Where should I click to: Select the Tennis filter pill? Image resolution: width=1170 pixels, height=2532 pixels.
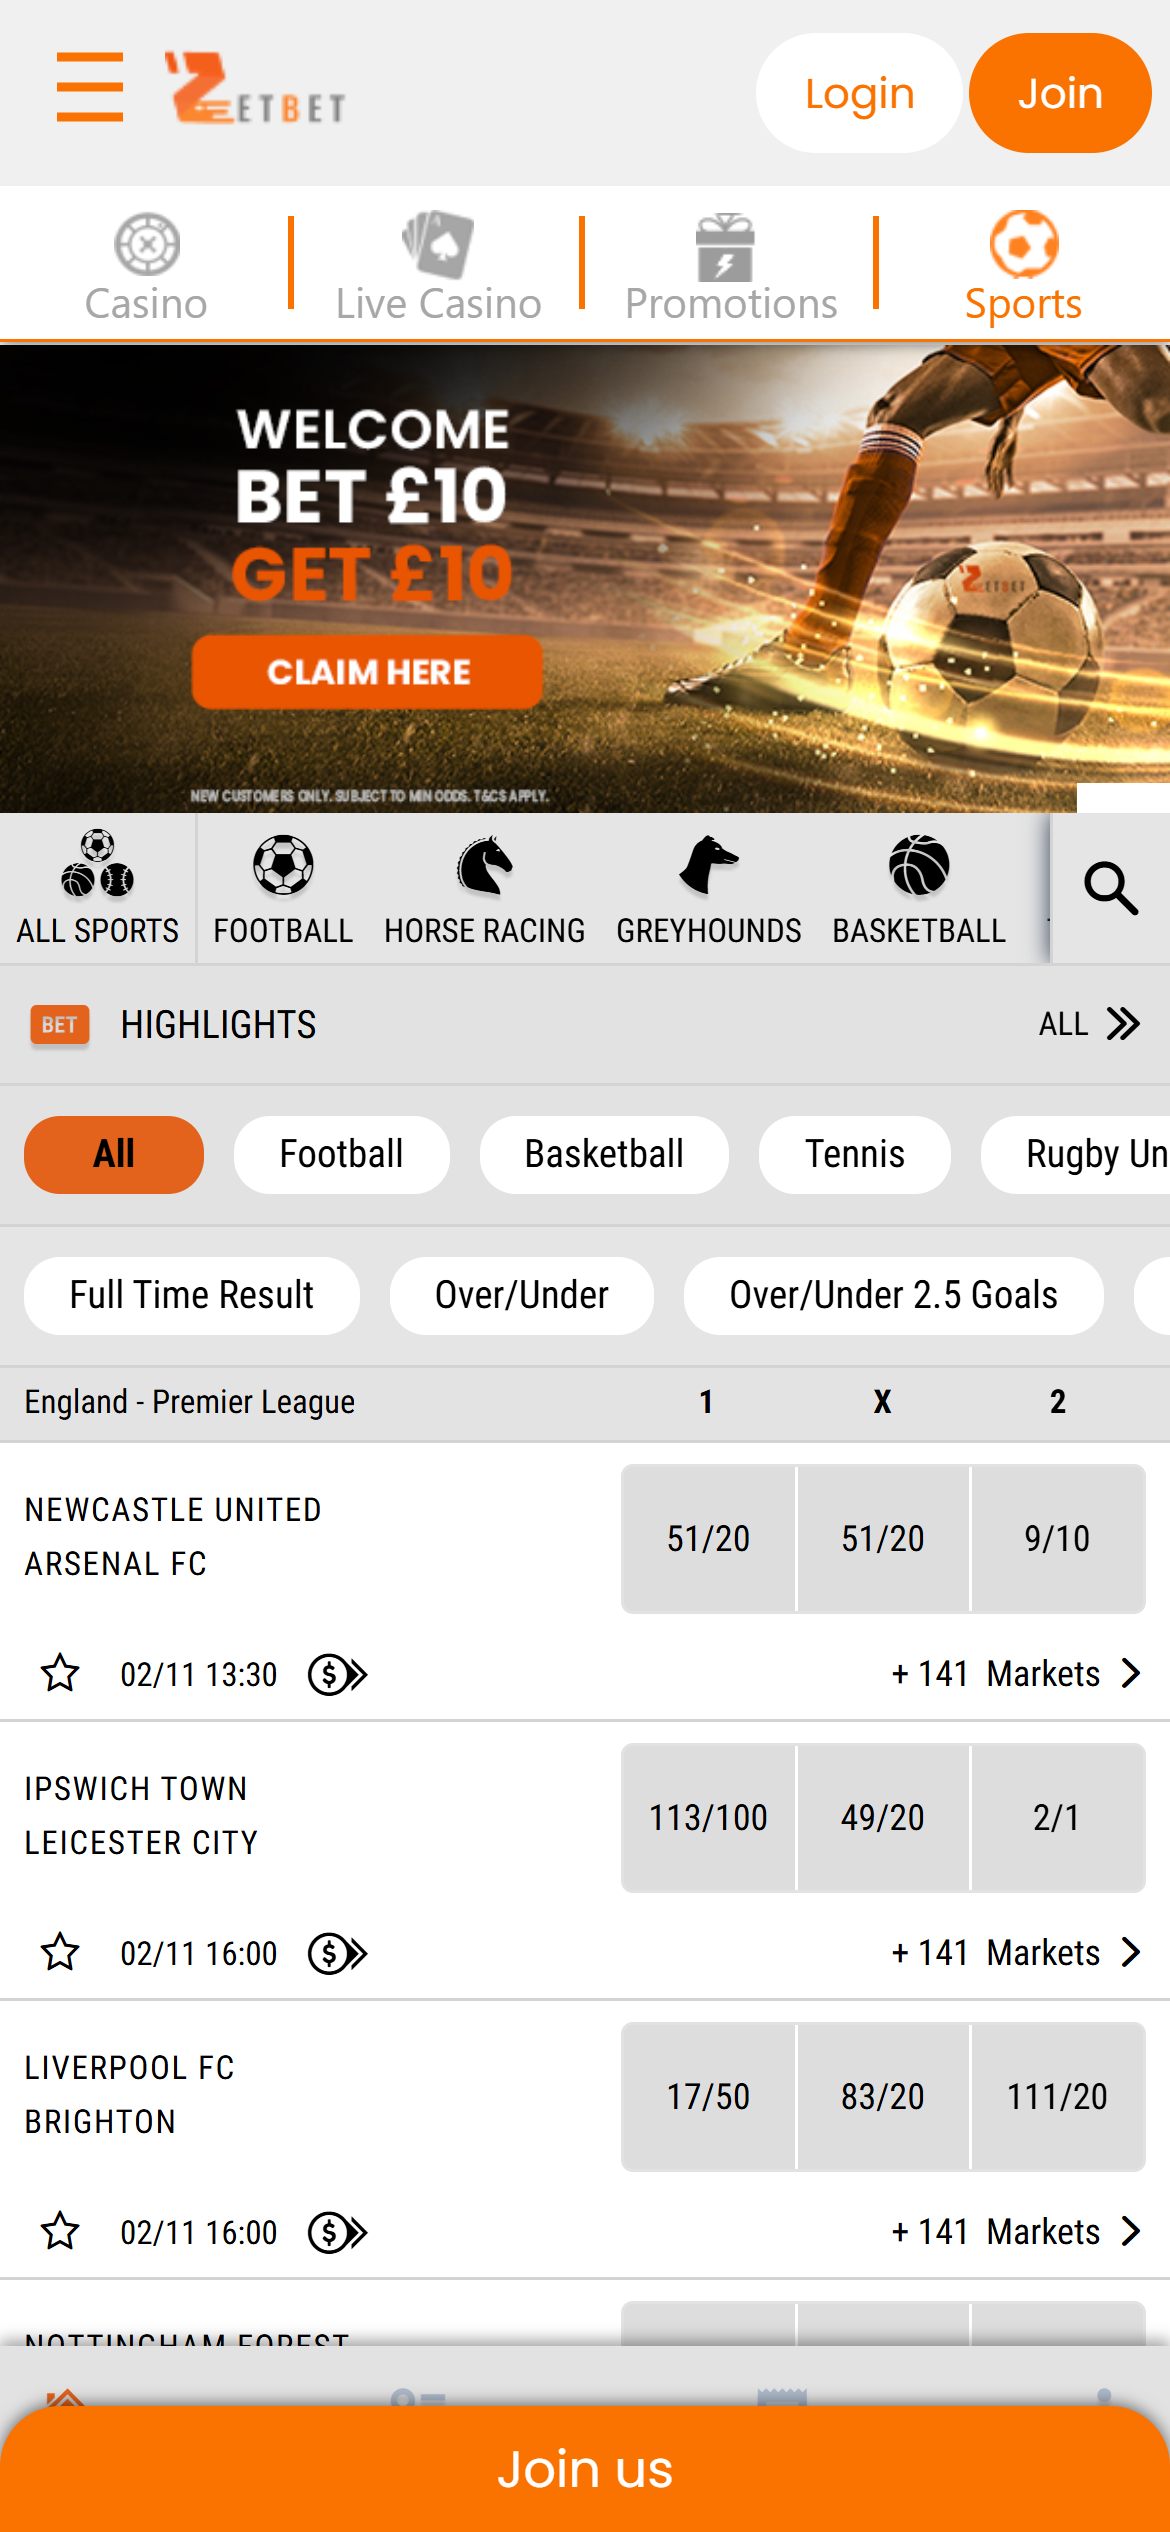click(854, 1153)
